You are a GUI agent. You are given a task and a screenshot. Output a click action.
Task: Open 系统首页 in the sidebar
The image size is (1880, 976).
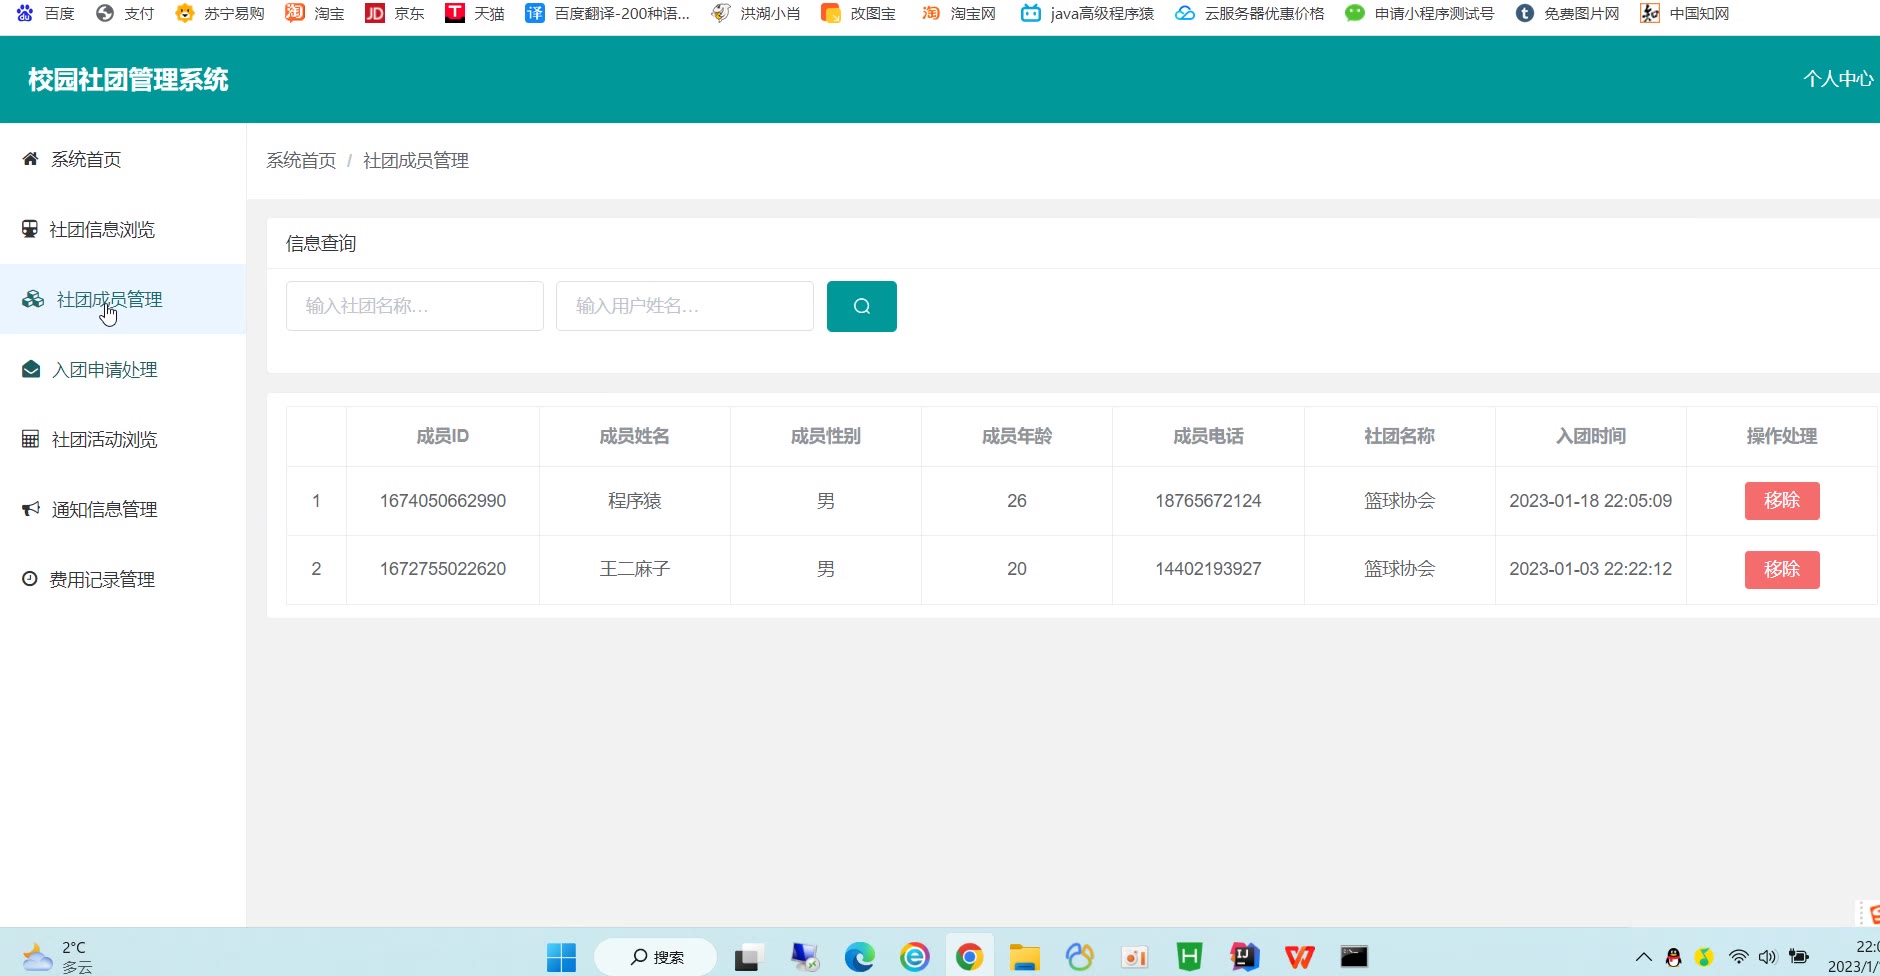tap(86, 160)
